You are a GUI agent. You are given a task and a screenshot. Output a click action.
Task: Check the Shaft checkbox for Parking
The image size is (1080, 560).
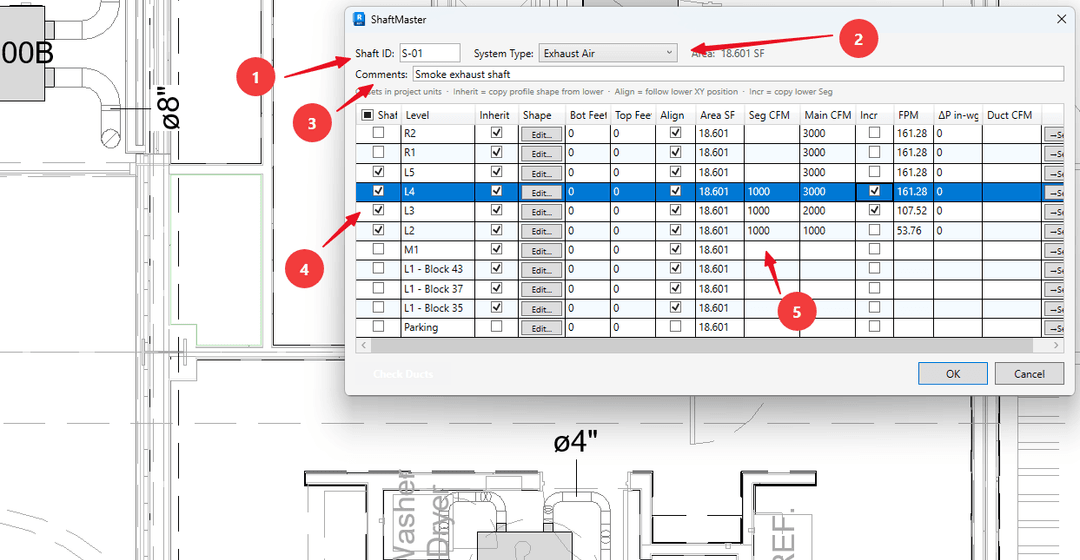pyautogui.click(x=378, y=326)
